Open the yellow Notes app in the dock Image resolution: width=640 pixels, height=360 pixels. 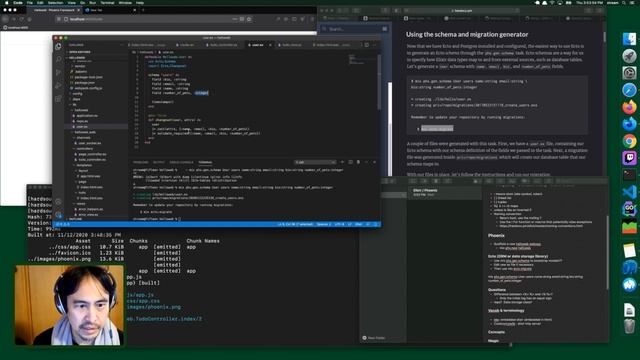(629, 250)
